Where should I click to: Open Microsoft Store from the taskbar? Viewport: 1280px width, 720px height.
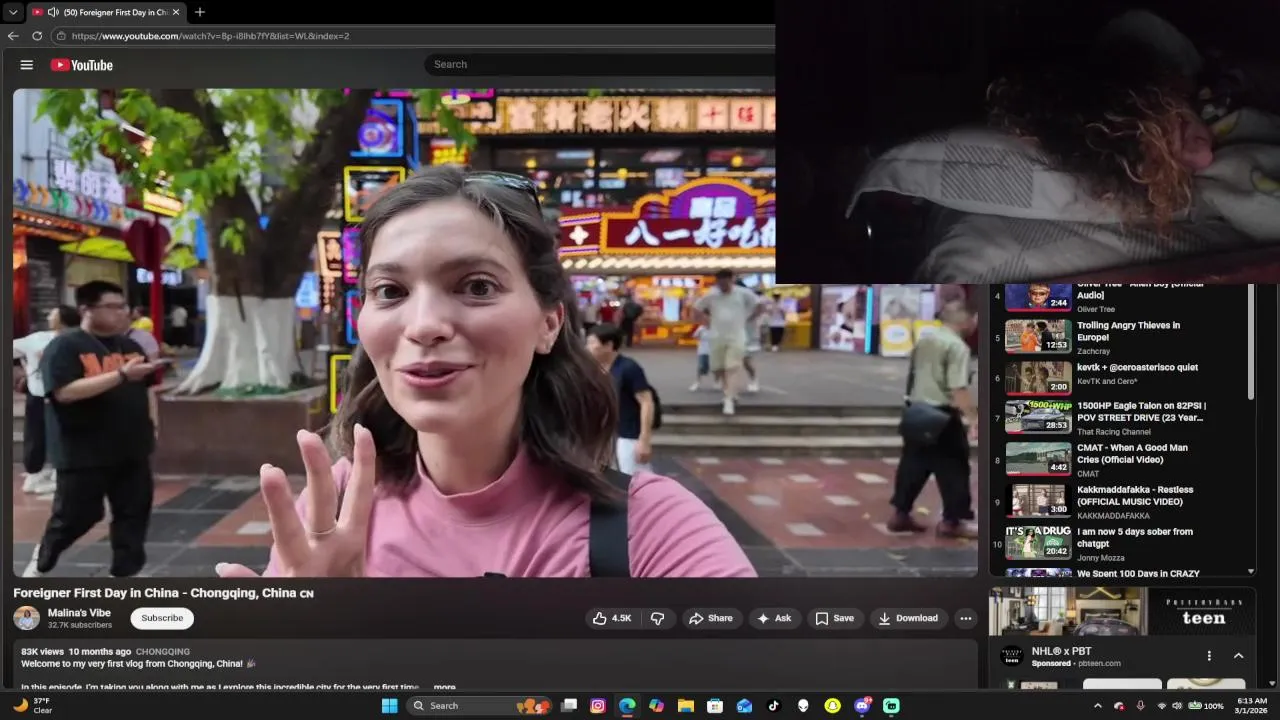[715, 705]
